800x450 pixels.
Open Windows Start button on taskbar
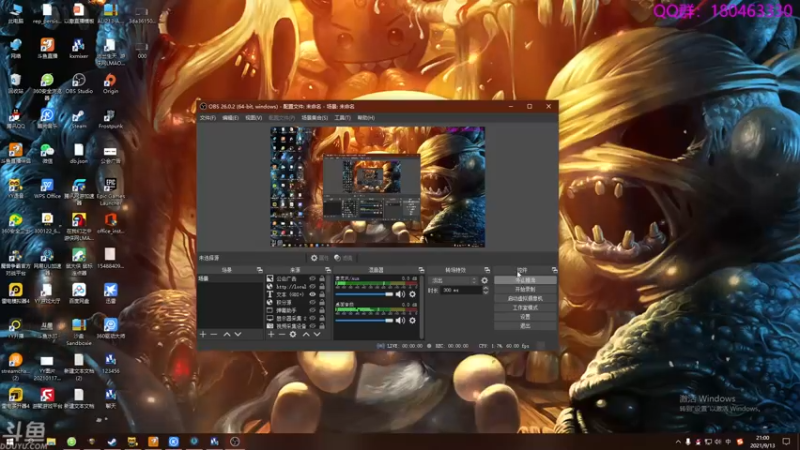point(10,442)
